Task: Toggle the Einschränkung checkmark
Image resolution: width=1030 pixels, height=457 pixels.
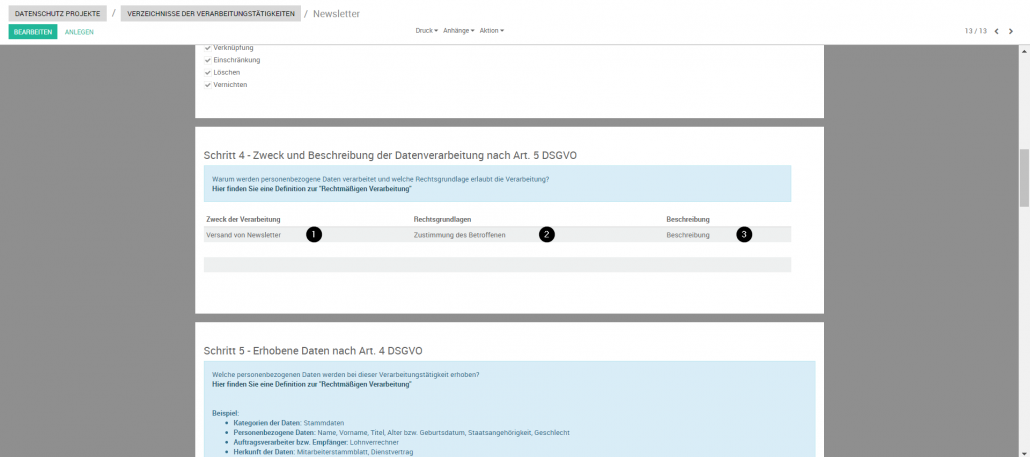Action: coord(208,60)
